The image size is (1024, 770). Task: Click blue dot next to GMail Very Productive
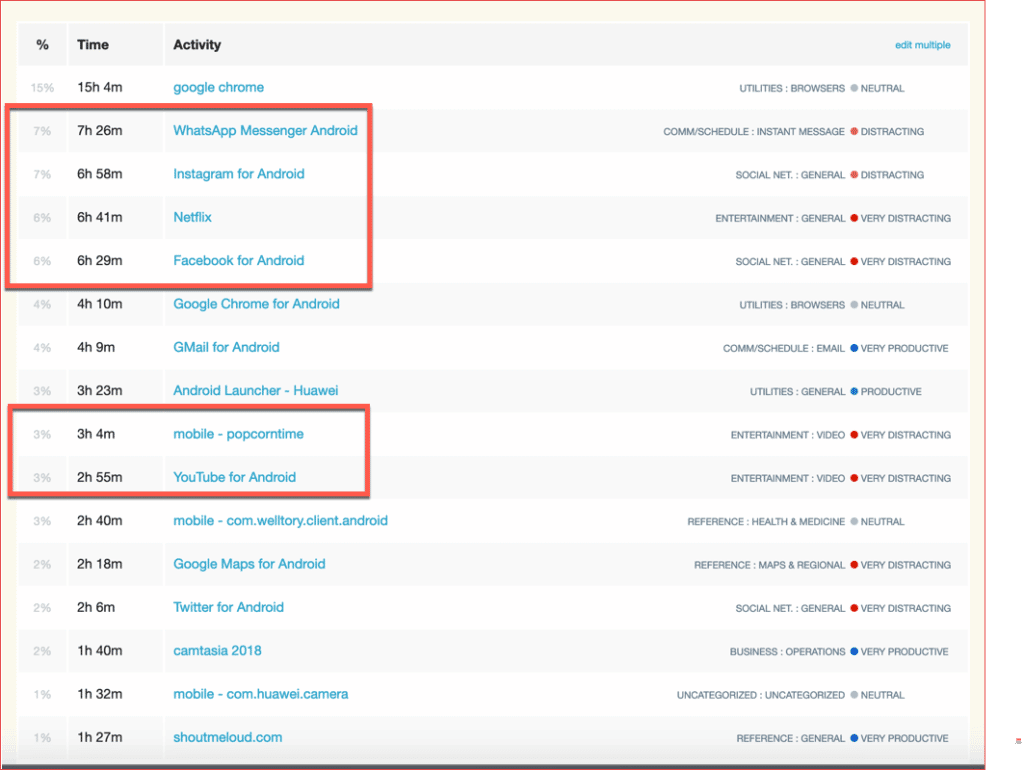click(854, 348)
